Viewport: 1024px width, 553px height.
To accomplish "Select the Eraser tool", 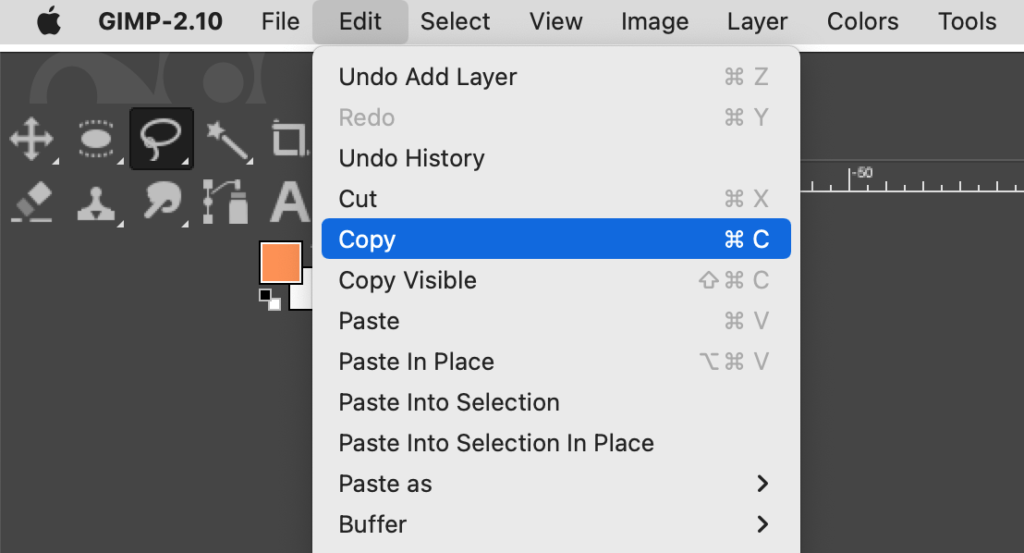I will (x=31, y=202).
